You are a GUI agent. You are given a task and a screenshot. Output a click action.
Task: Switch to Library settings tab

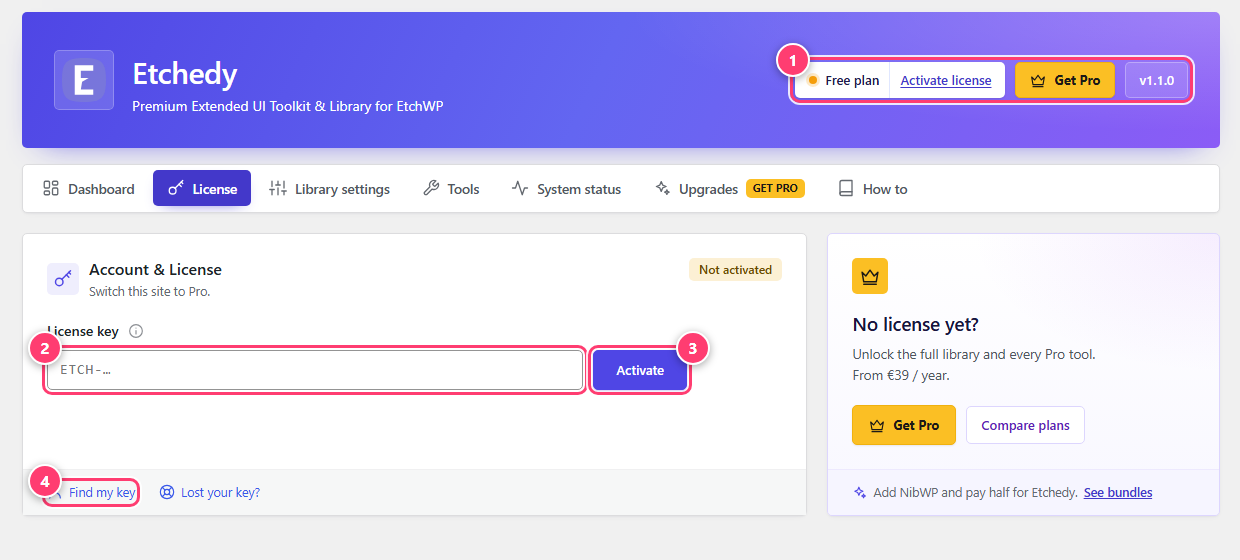tap(330, 189)
